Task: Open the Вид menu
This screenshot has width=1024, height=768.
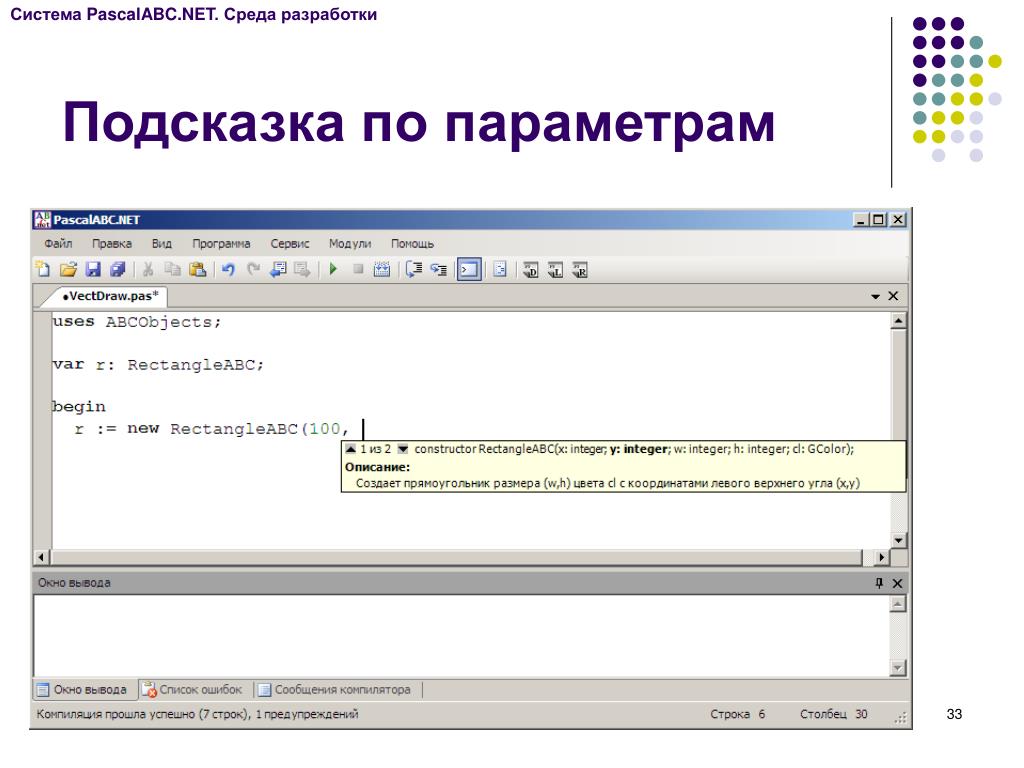Action: pyautogui.click(x=161, y=244)
